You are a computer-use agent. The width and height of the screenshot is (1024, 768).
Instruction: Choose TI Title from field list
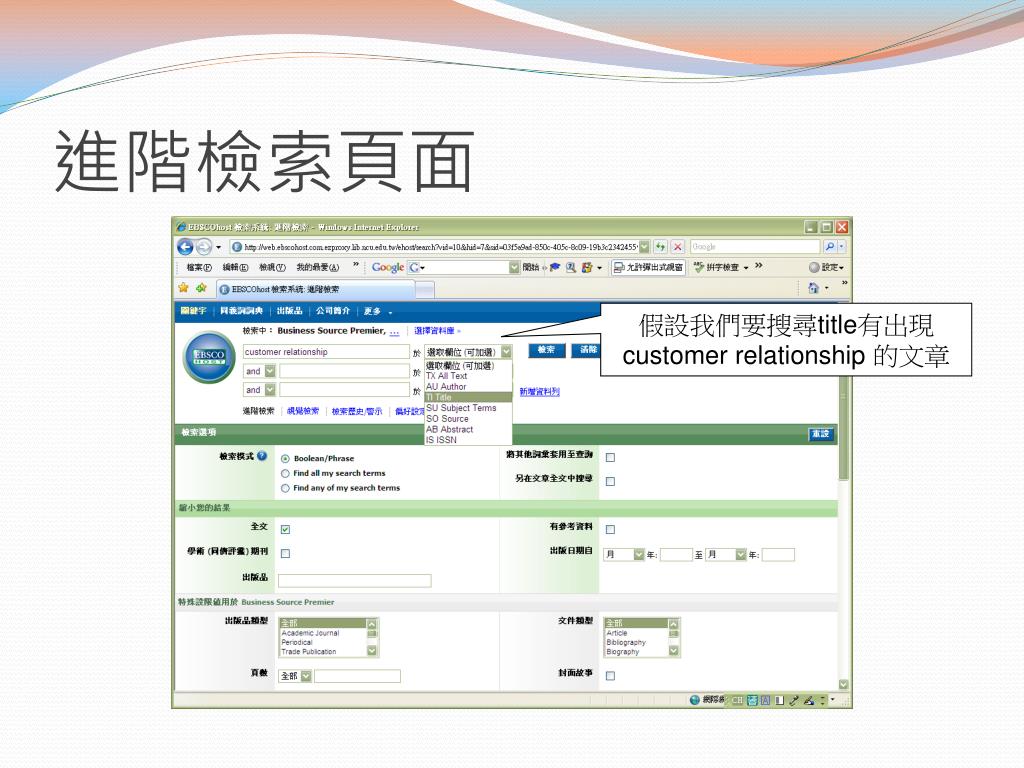click(468, 397)
